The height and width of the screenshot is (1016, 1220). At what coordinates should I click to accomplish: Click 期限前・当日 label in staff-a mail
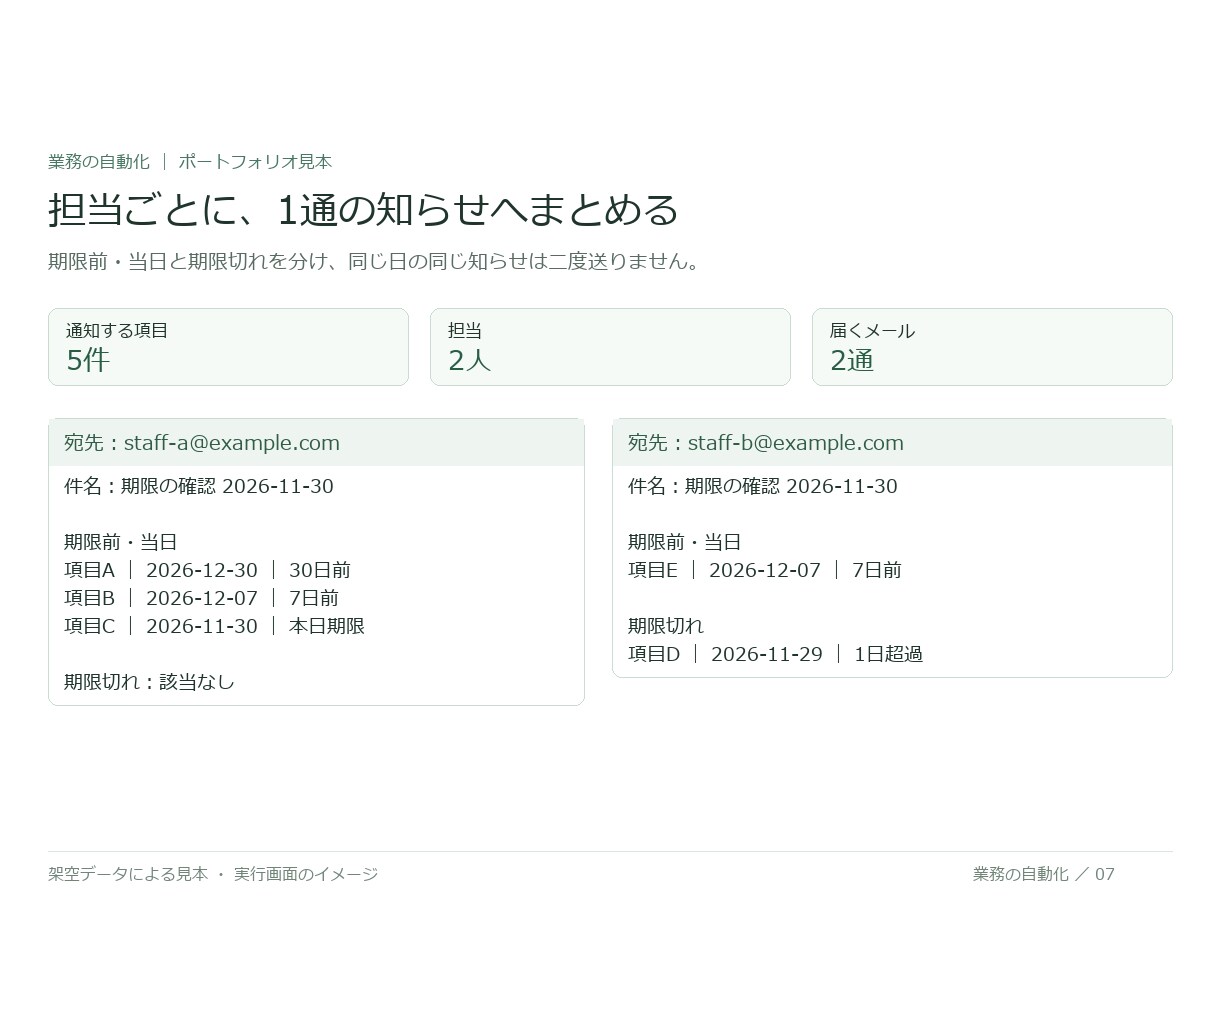[x=120, y=542]
